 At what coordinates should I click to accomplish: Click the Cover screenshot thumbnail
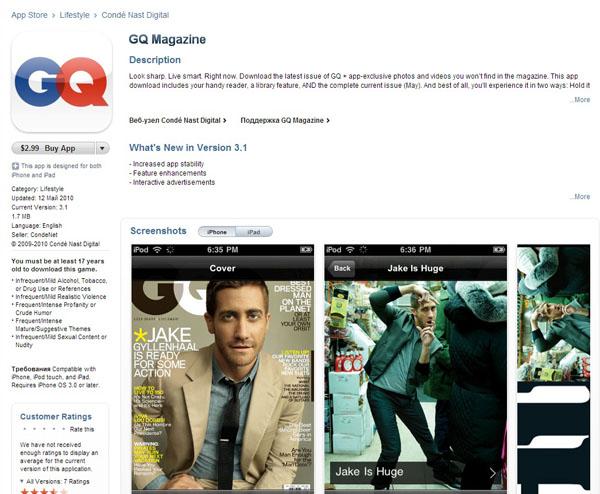pyautogui.click(x=223, y=368)
